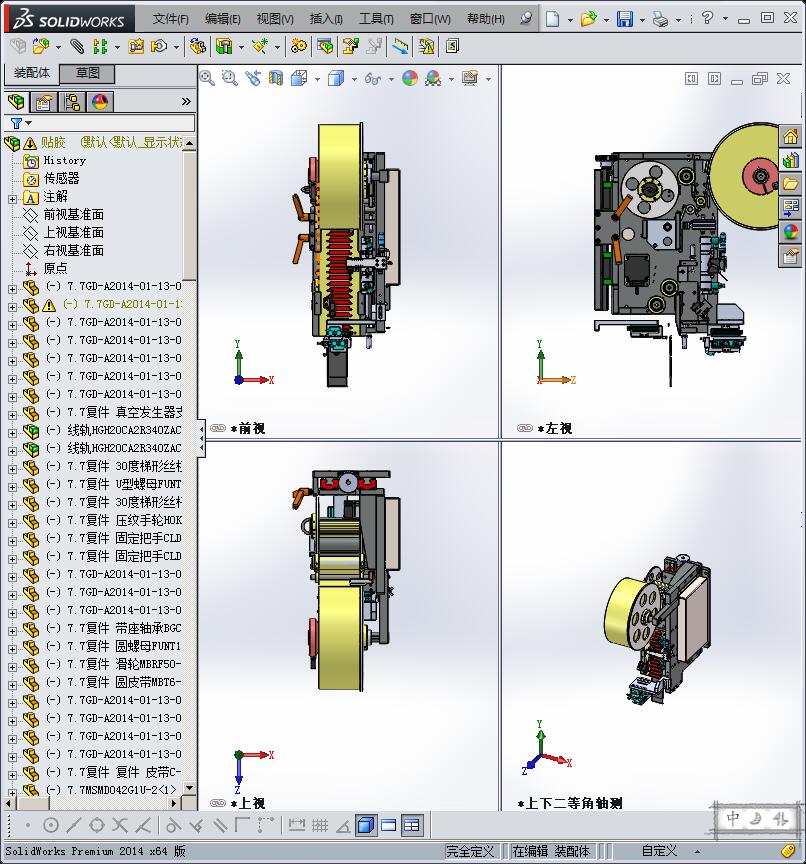Switch to the 草图 tab
This screenshot has height=864, width=806.
tap(87, 73)
